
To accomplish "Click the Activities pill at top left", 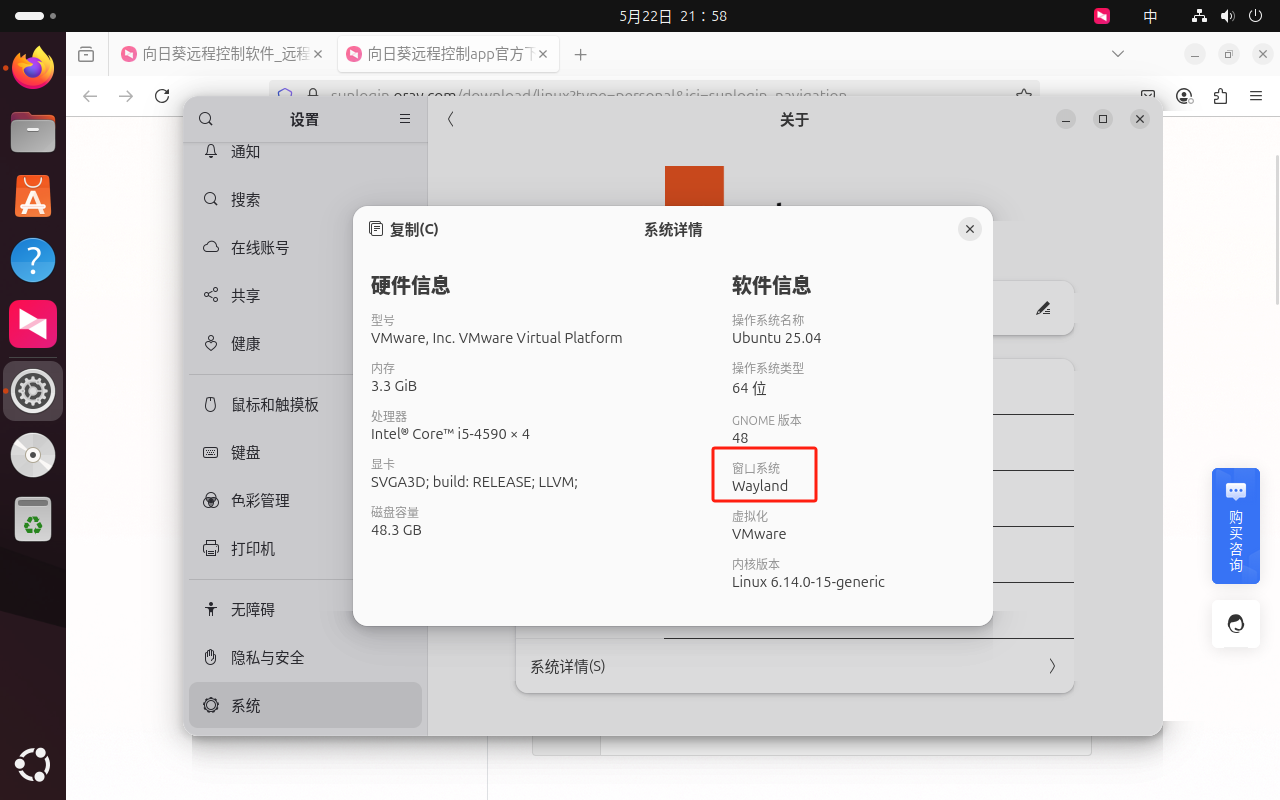I will [x=34, y=16].
